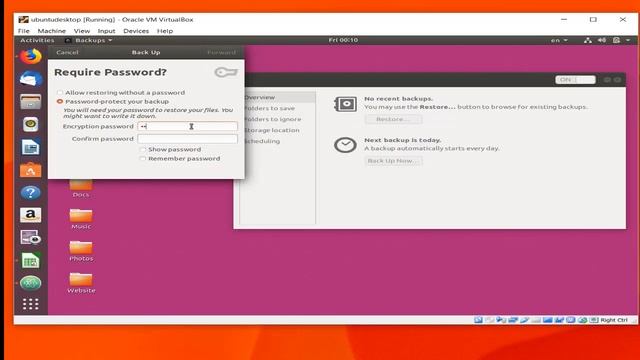Enable the Remember password checkbox
The image size is (640, 360).
tap(142, 158)
